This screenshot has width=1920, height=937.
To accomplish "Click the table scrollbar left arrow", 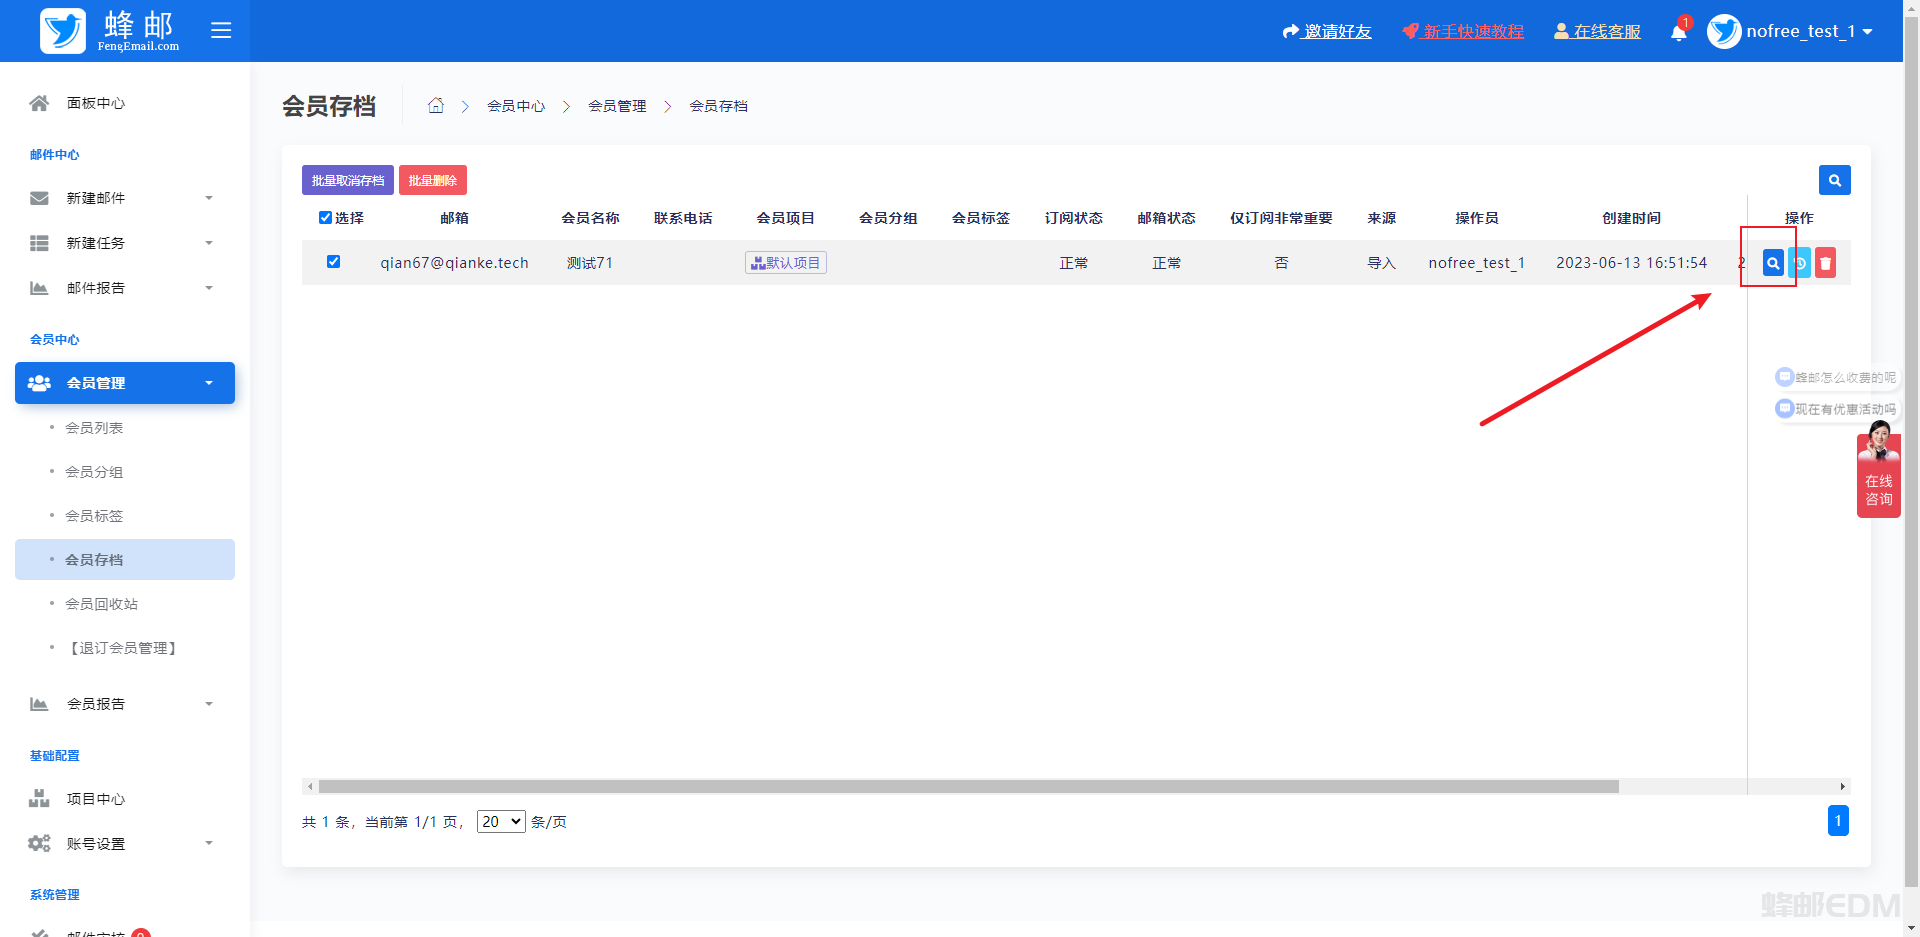I will pos(310,787).
